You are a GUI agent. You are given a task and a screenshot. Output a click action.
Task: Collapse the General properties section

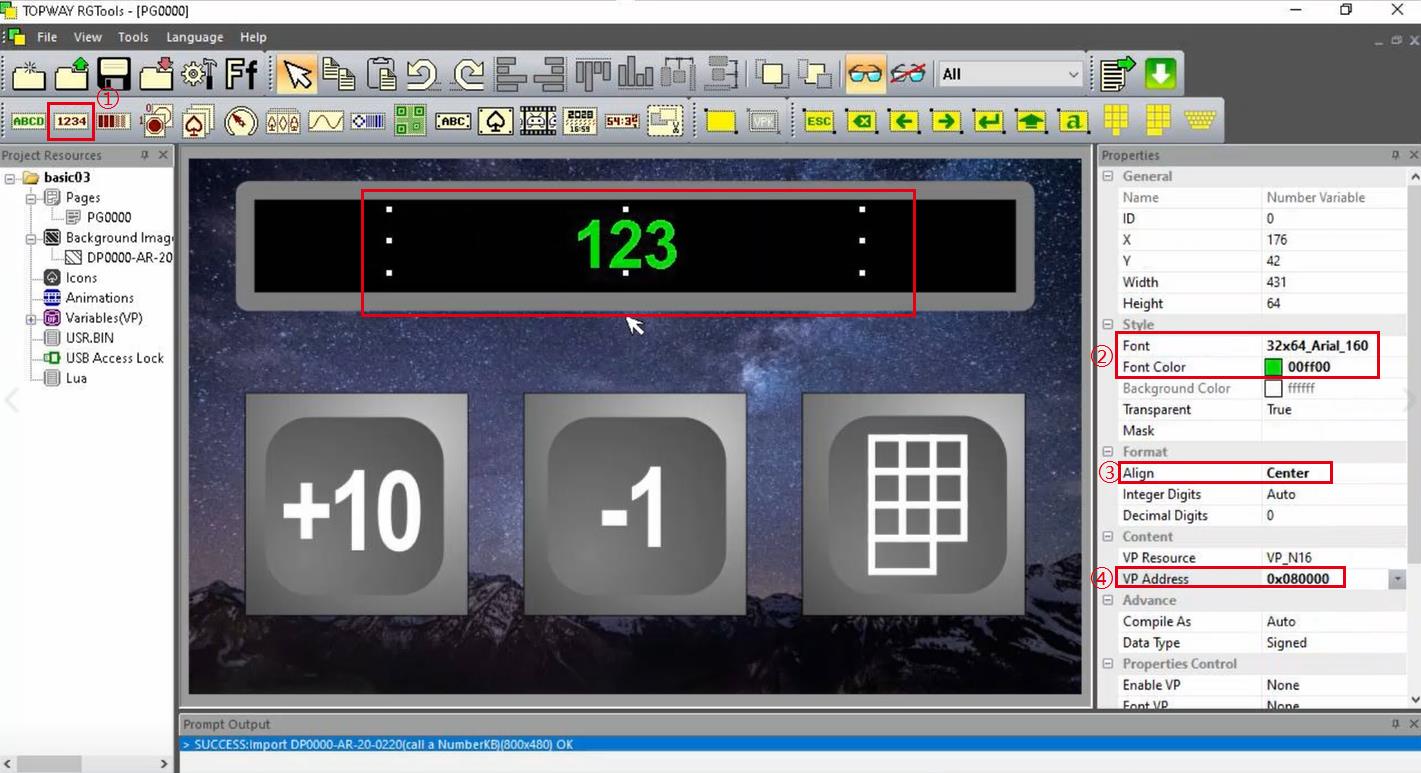click(1108, 176)
